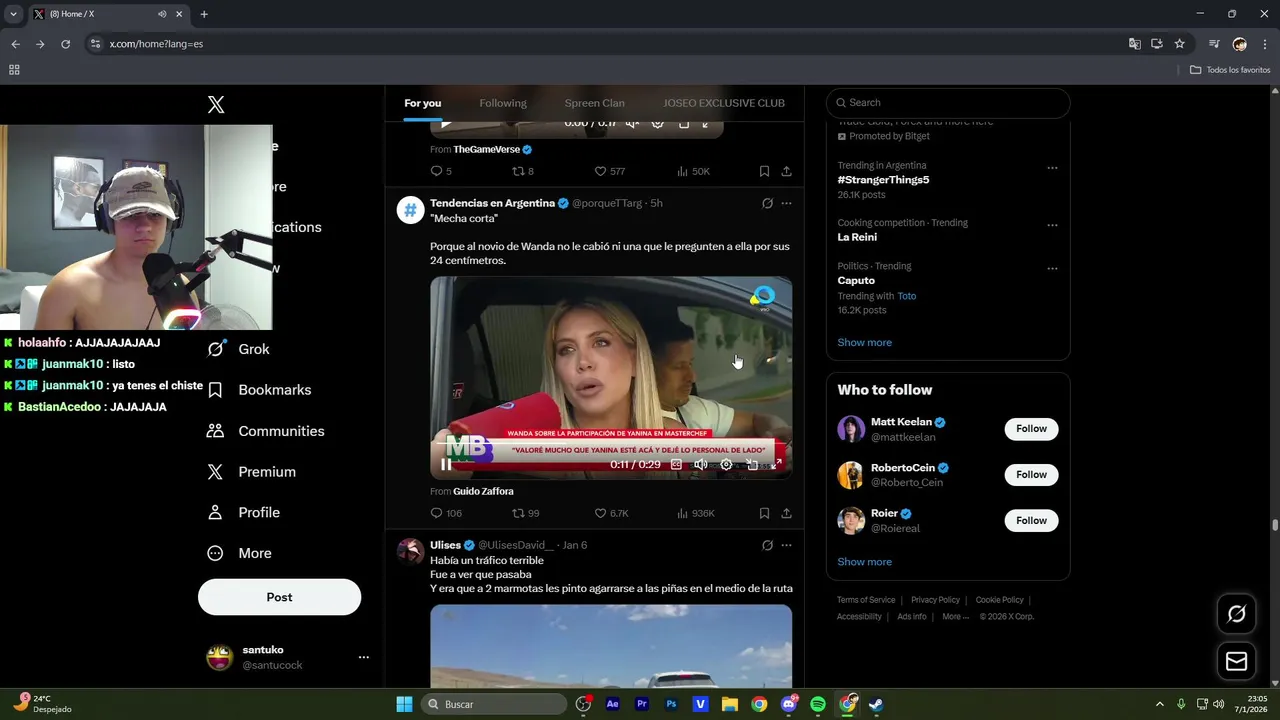
Task: Click the X search field
Action: 948,102
